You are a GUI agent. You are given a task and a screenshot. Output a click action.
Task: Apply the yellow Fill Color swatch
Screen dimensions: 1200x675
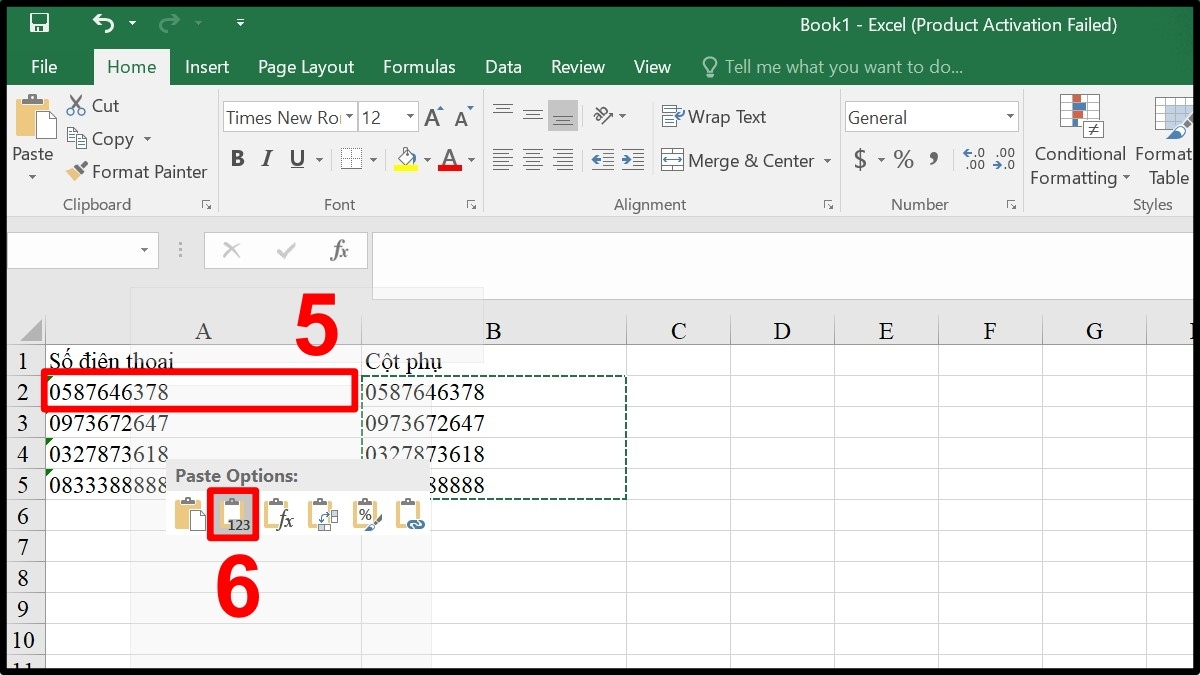coord(406,159)
